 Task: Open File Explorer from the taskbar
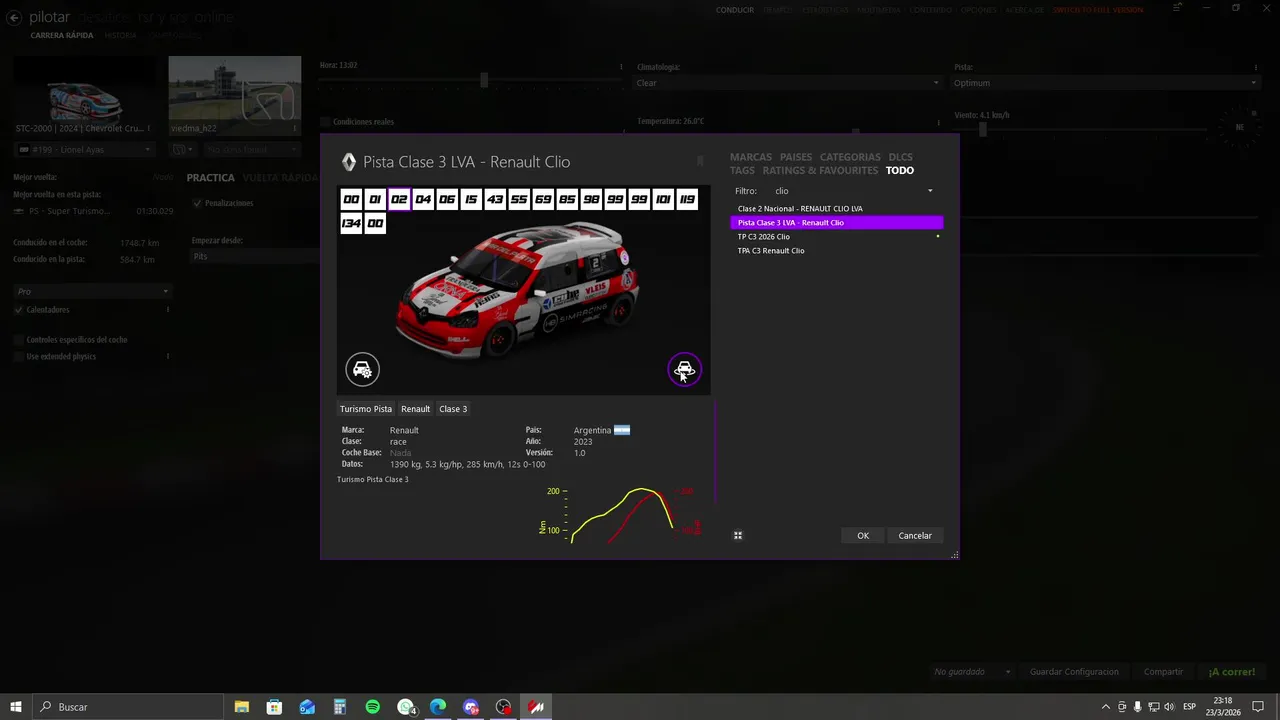[x=242, y=707]
